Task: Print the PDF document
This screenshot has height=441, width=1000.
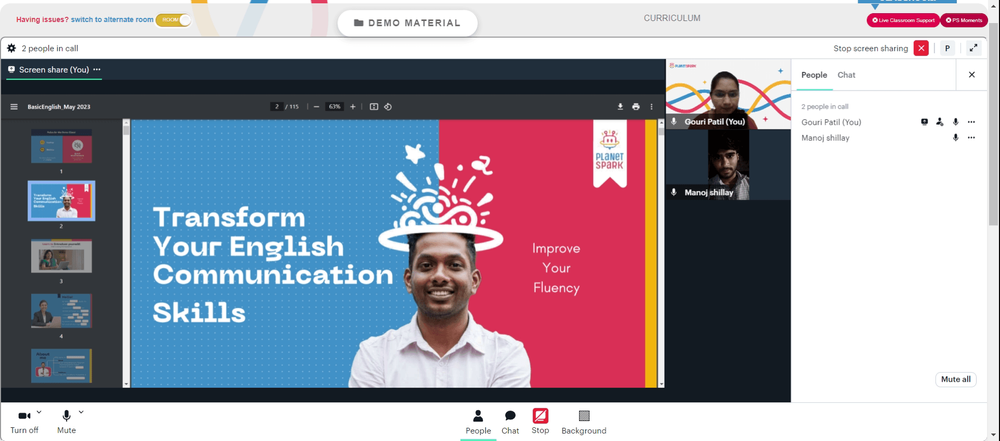Action: click(x=636, y=107)
